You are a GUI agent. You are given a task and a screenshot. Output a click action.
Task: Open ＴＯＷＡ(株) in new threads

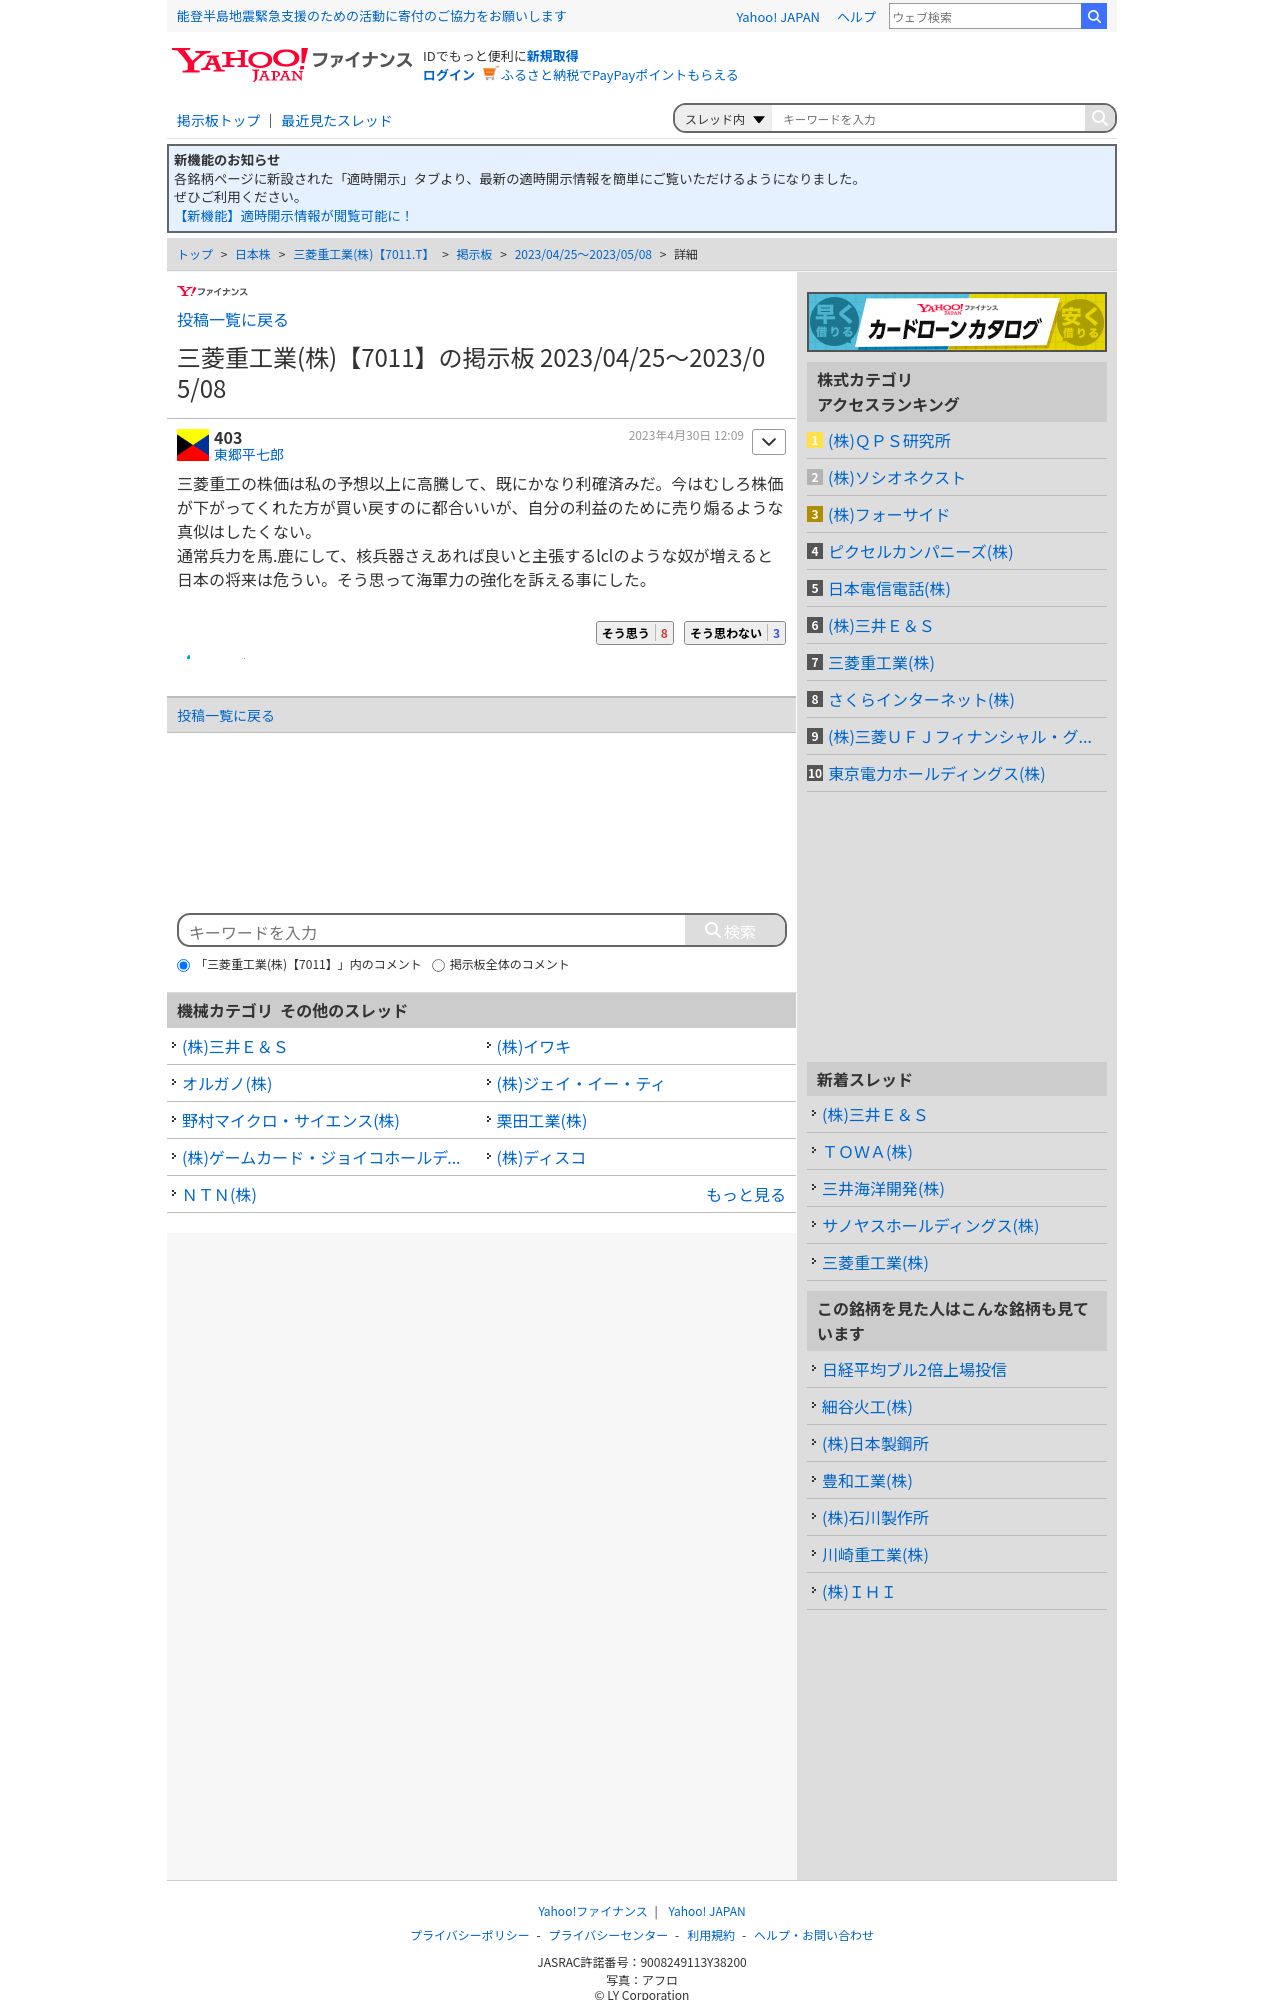[x=867, y=1152]
